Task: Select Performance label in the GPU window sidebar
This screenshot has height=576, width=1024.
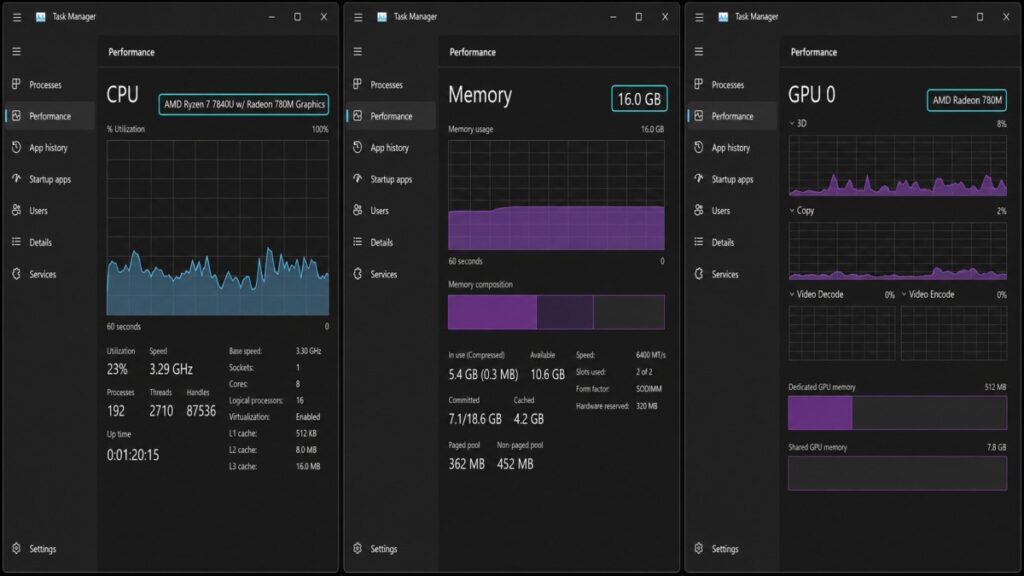Action: (732, 116)
